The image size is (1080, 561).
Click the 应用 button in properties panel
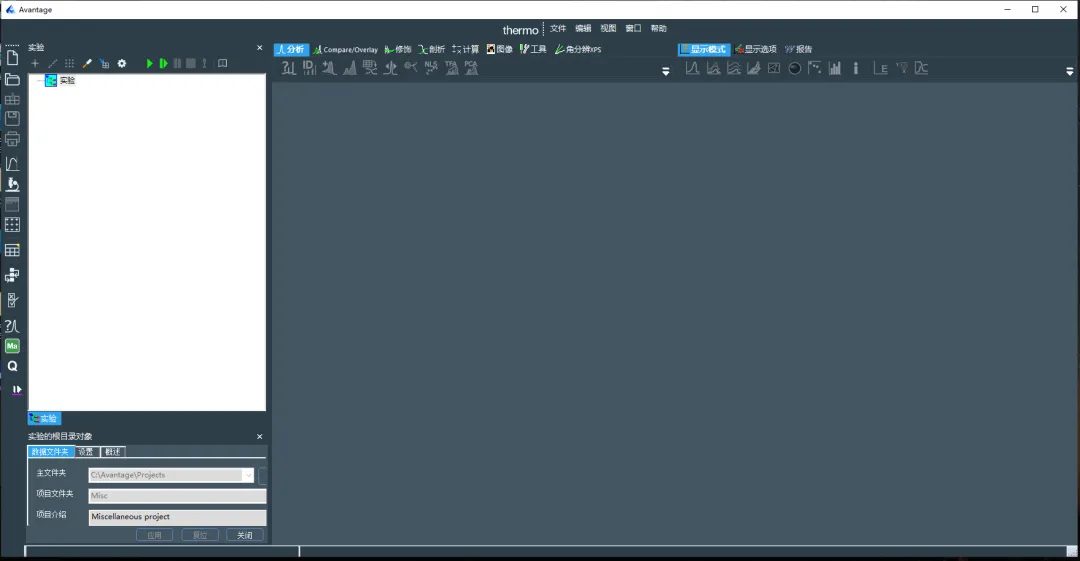pos(154,536)
